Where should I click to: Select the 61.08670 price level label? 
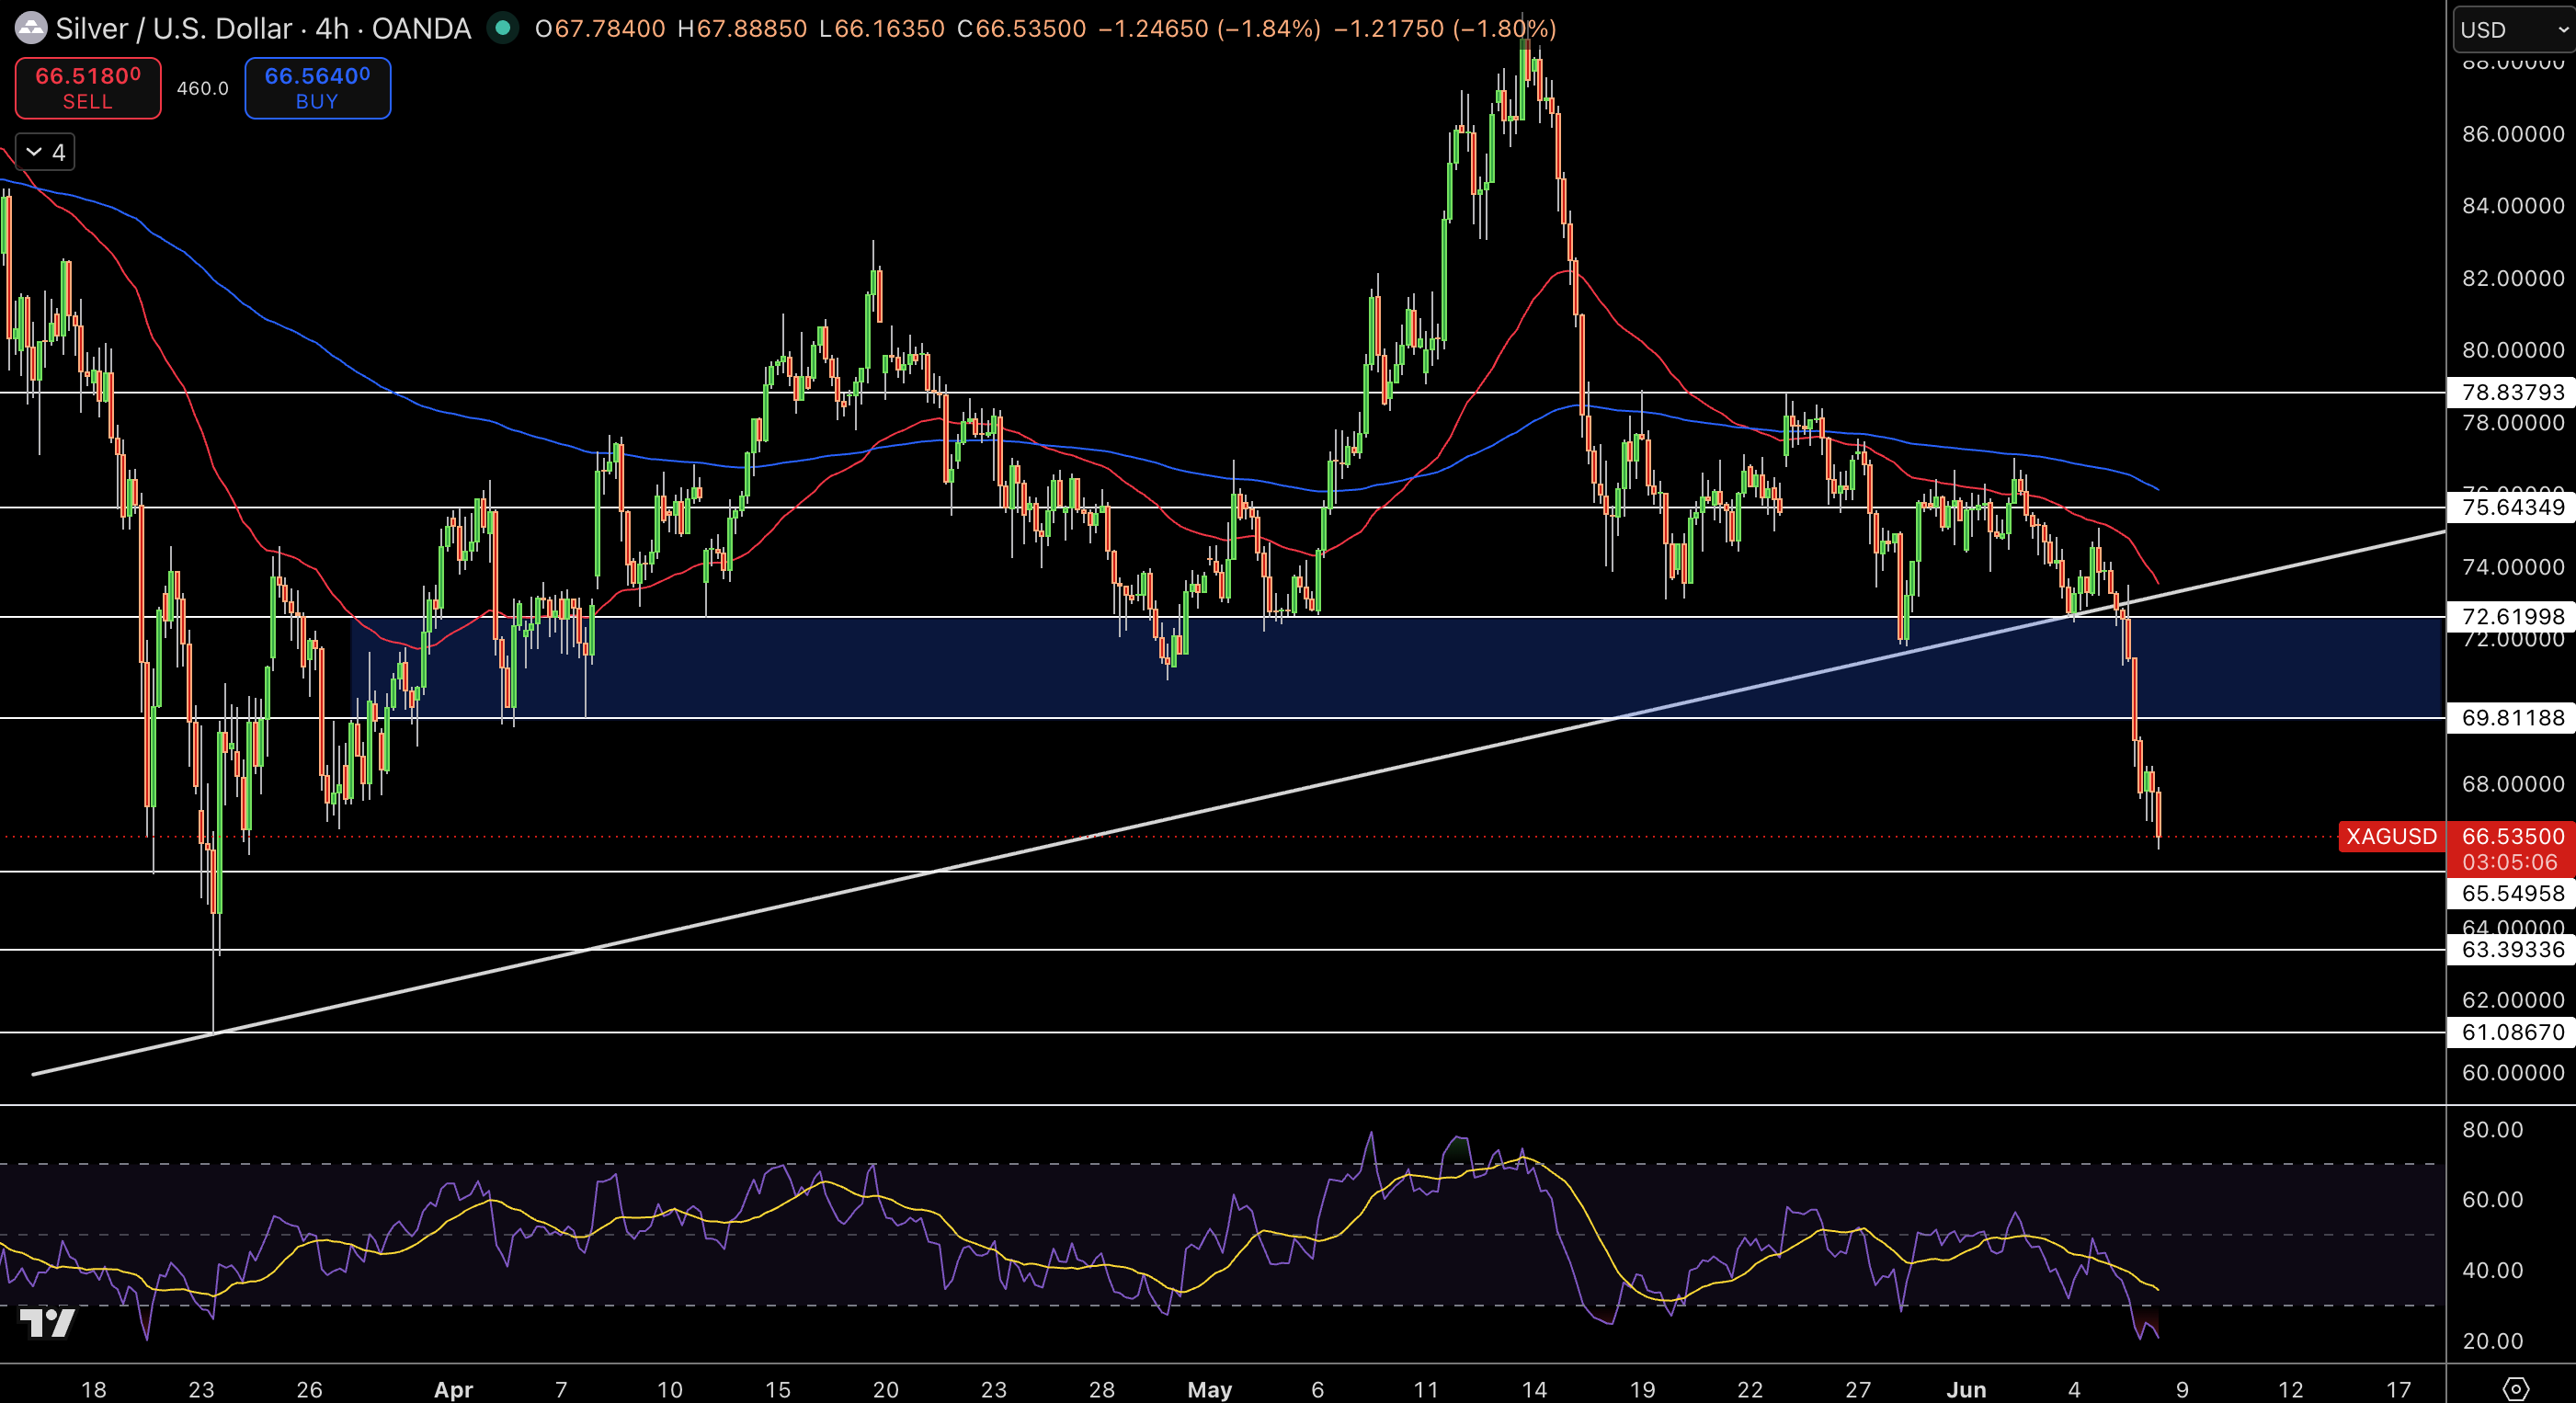tap(2511, 1032)
